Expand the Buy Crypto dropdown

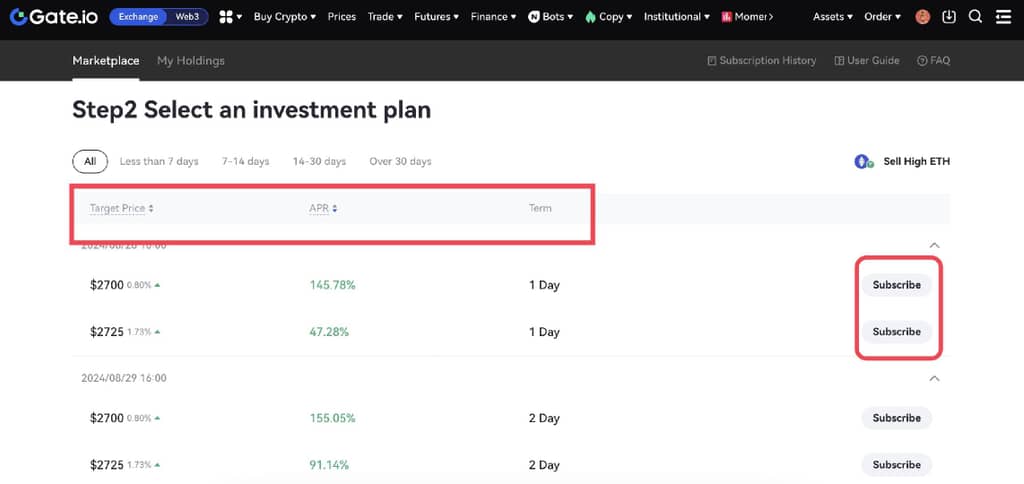pos(284,17)
